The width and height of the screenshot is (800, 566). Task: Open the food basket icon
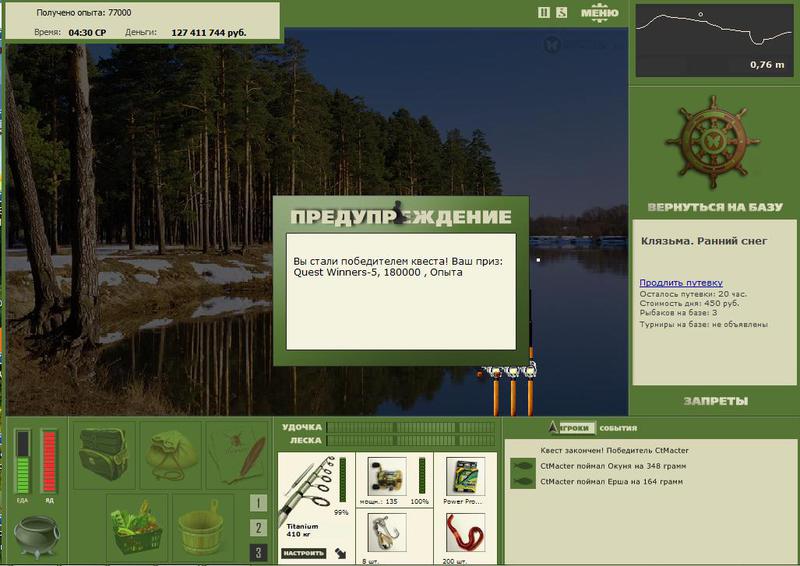coord(137,527)
